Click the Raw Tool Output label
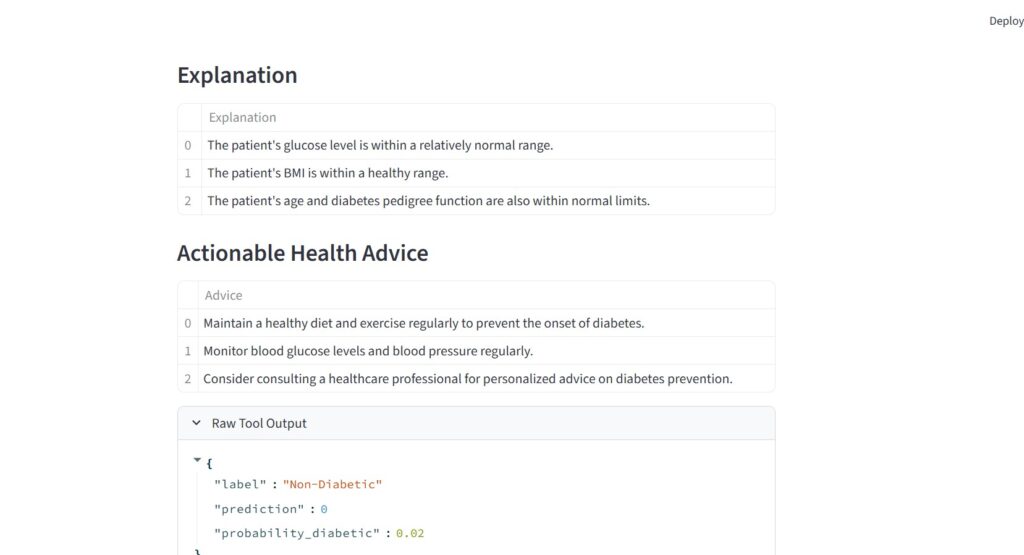This screenshot has height=555, width=1024. click(x=259, y=423)
